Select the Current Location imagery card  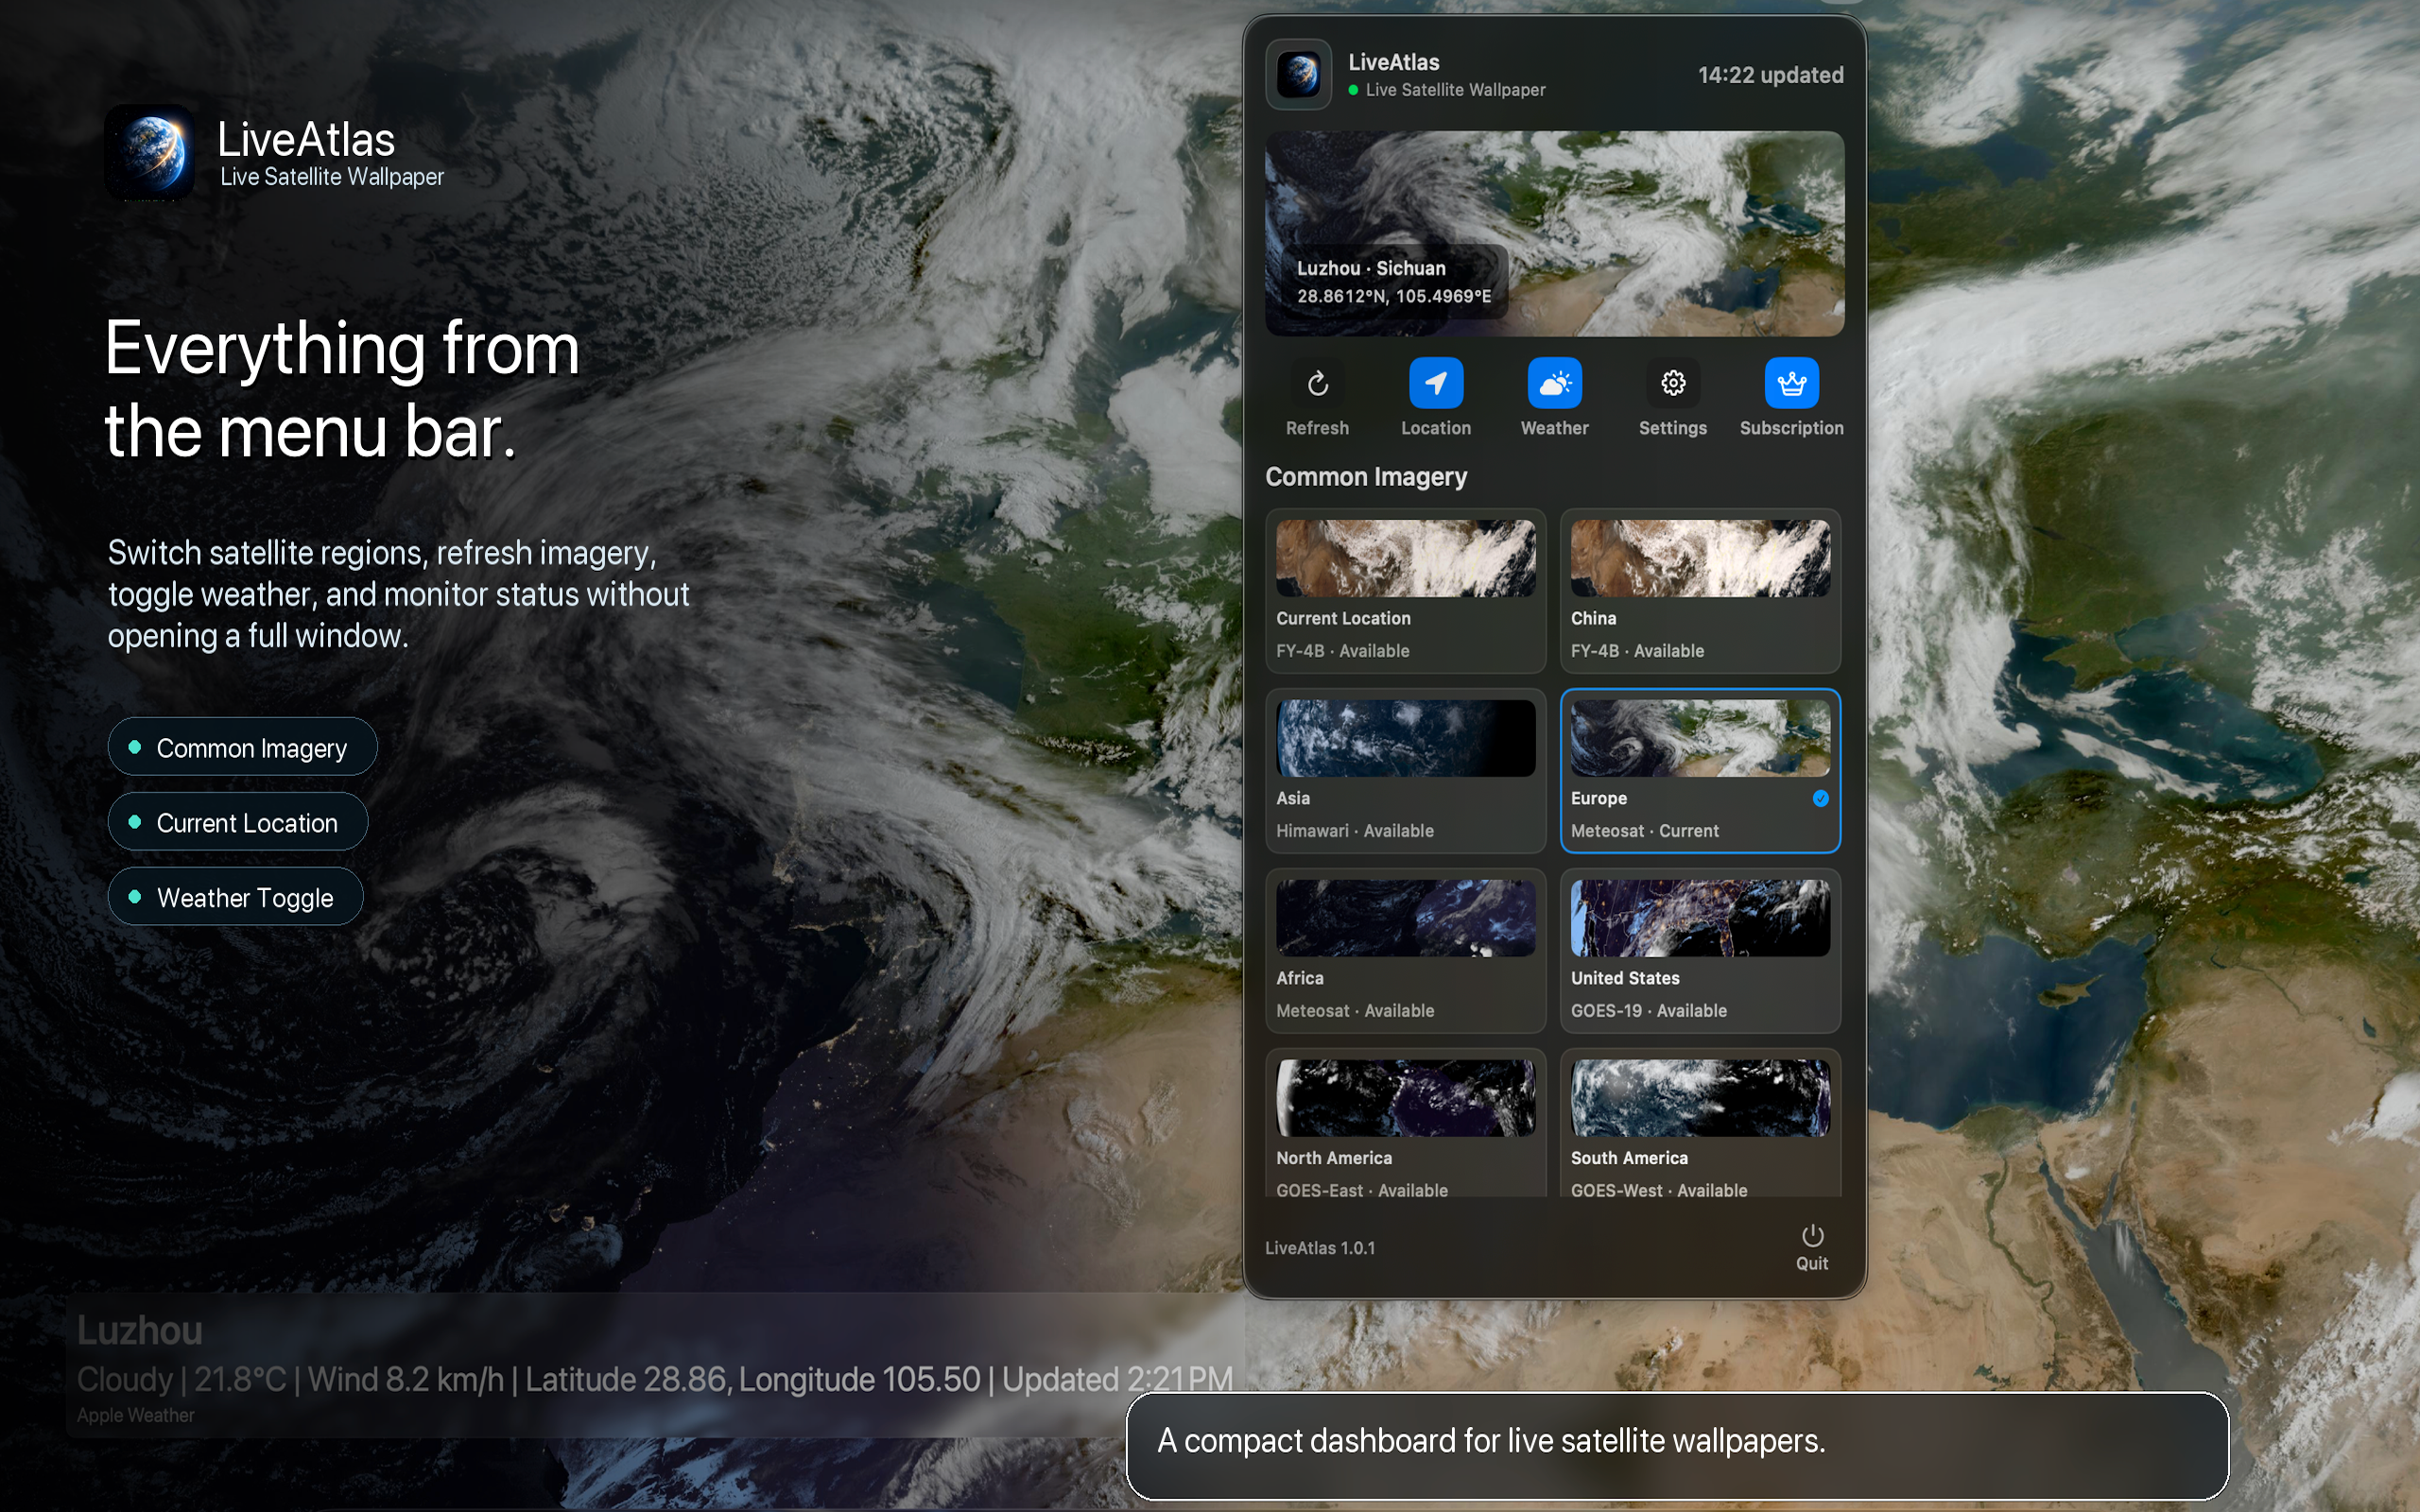1405,590
